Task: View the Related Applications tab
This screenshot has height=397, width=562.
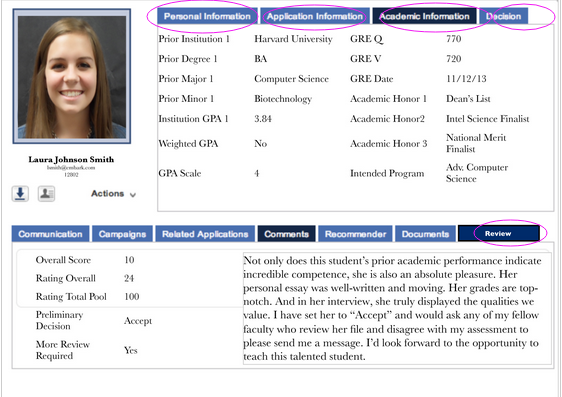Action: click(205, 234)
